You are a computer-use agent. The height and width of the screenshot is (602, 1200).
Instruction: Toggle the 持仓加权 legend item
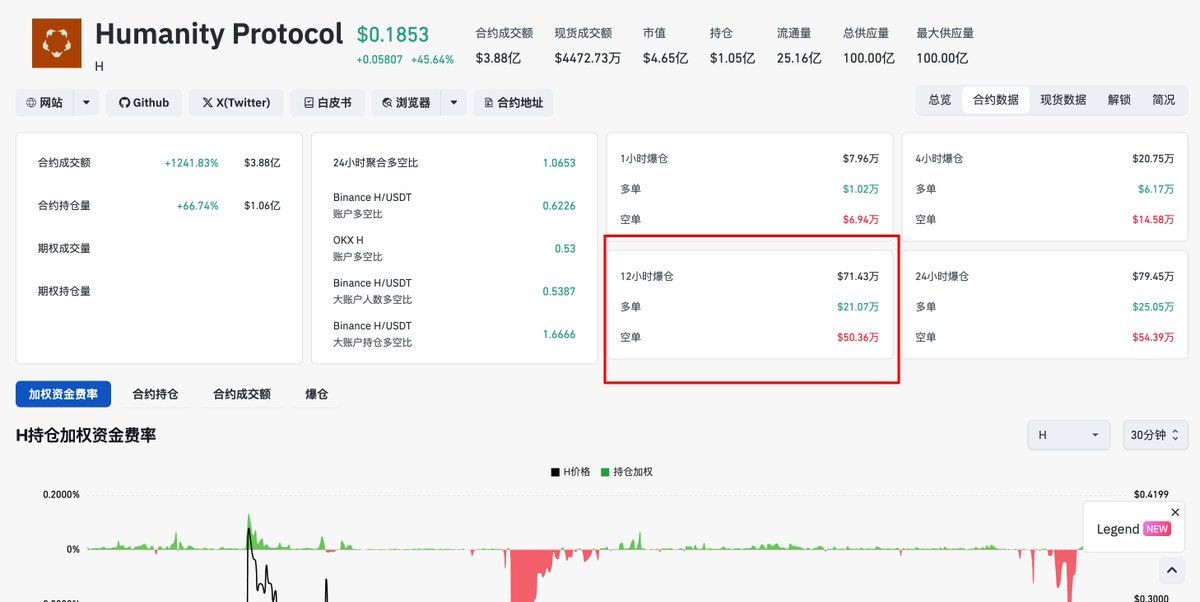tap(626, 471)
